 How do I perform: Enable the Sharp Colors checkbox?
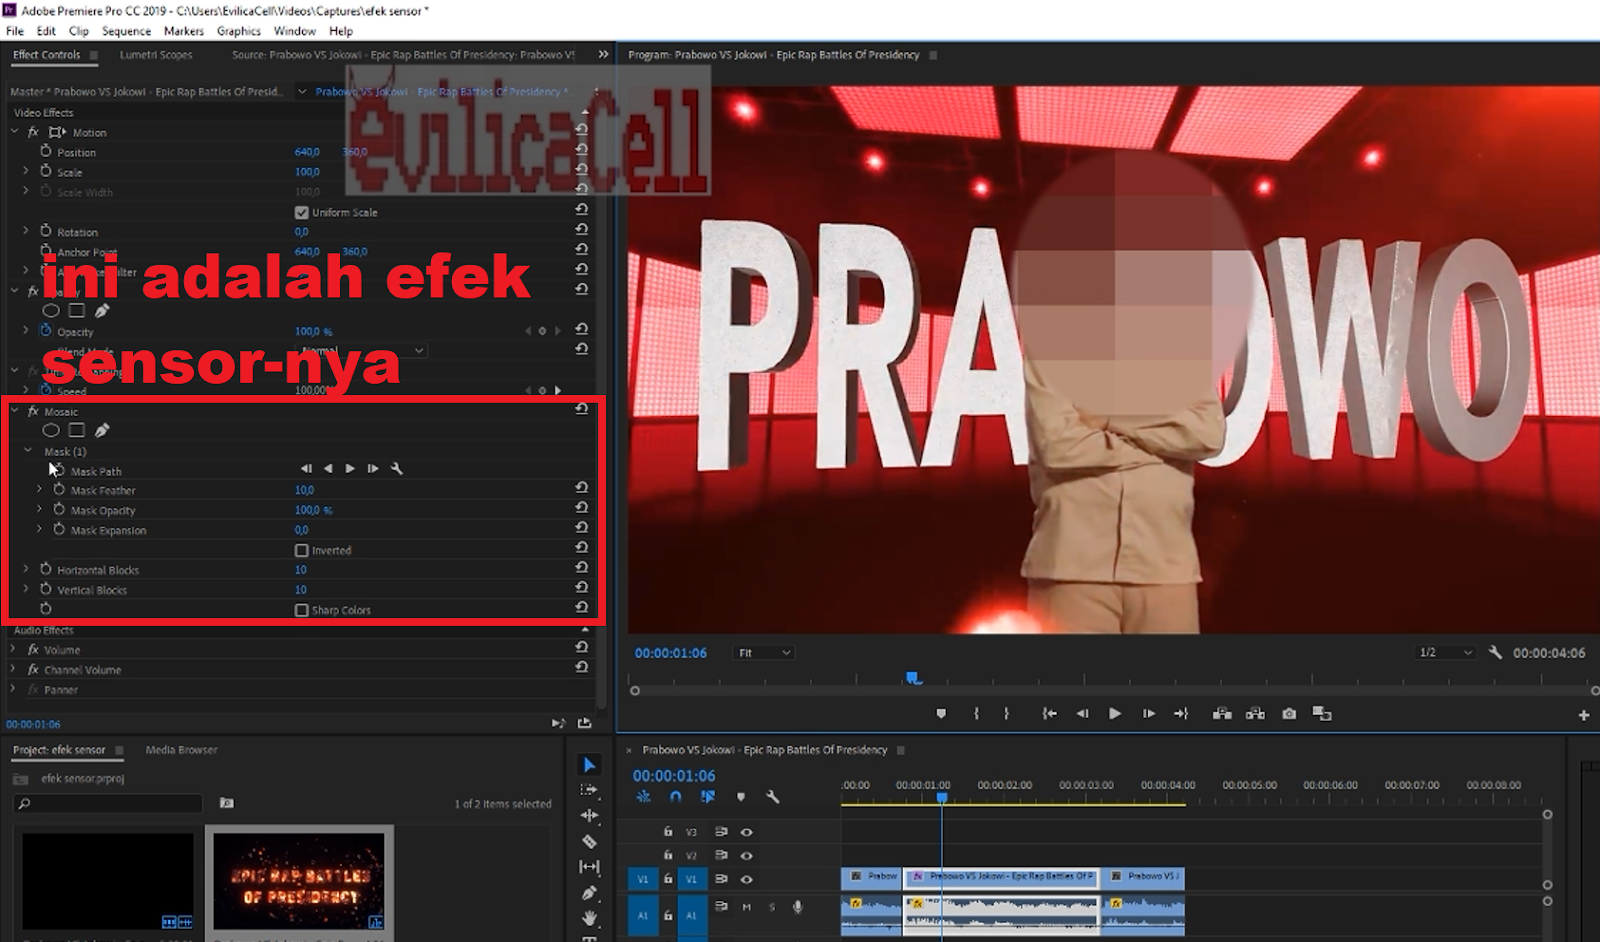coord(303,610)
